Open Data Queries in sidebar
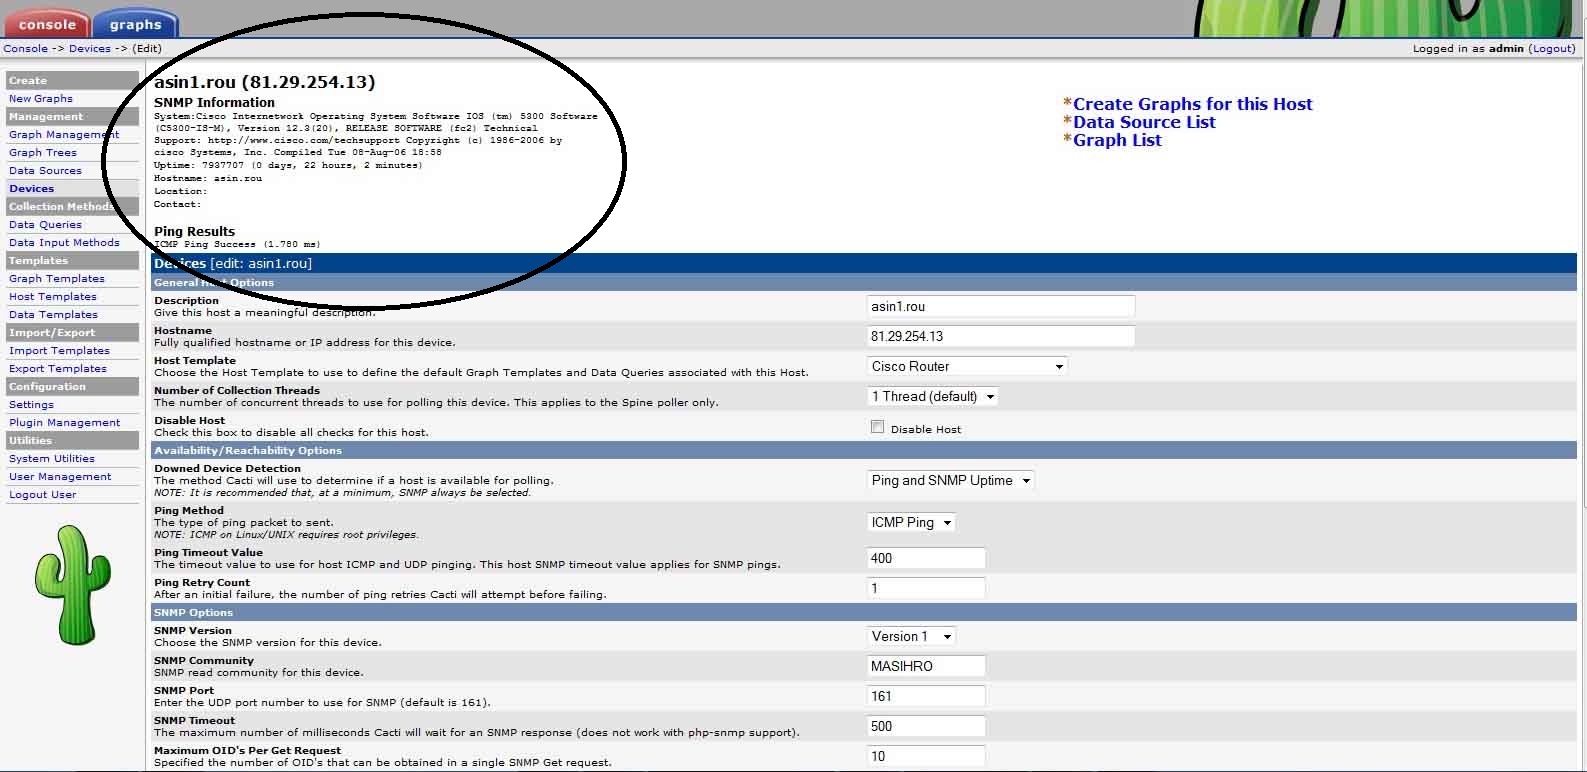Screen dimensions: 1587x772 45,225
